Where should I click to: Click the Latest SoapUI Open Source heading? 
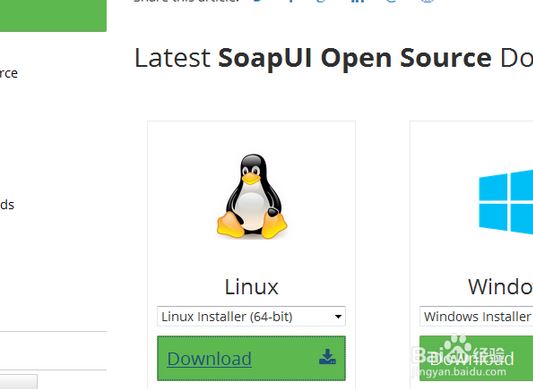coord(333,58)
